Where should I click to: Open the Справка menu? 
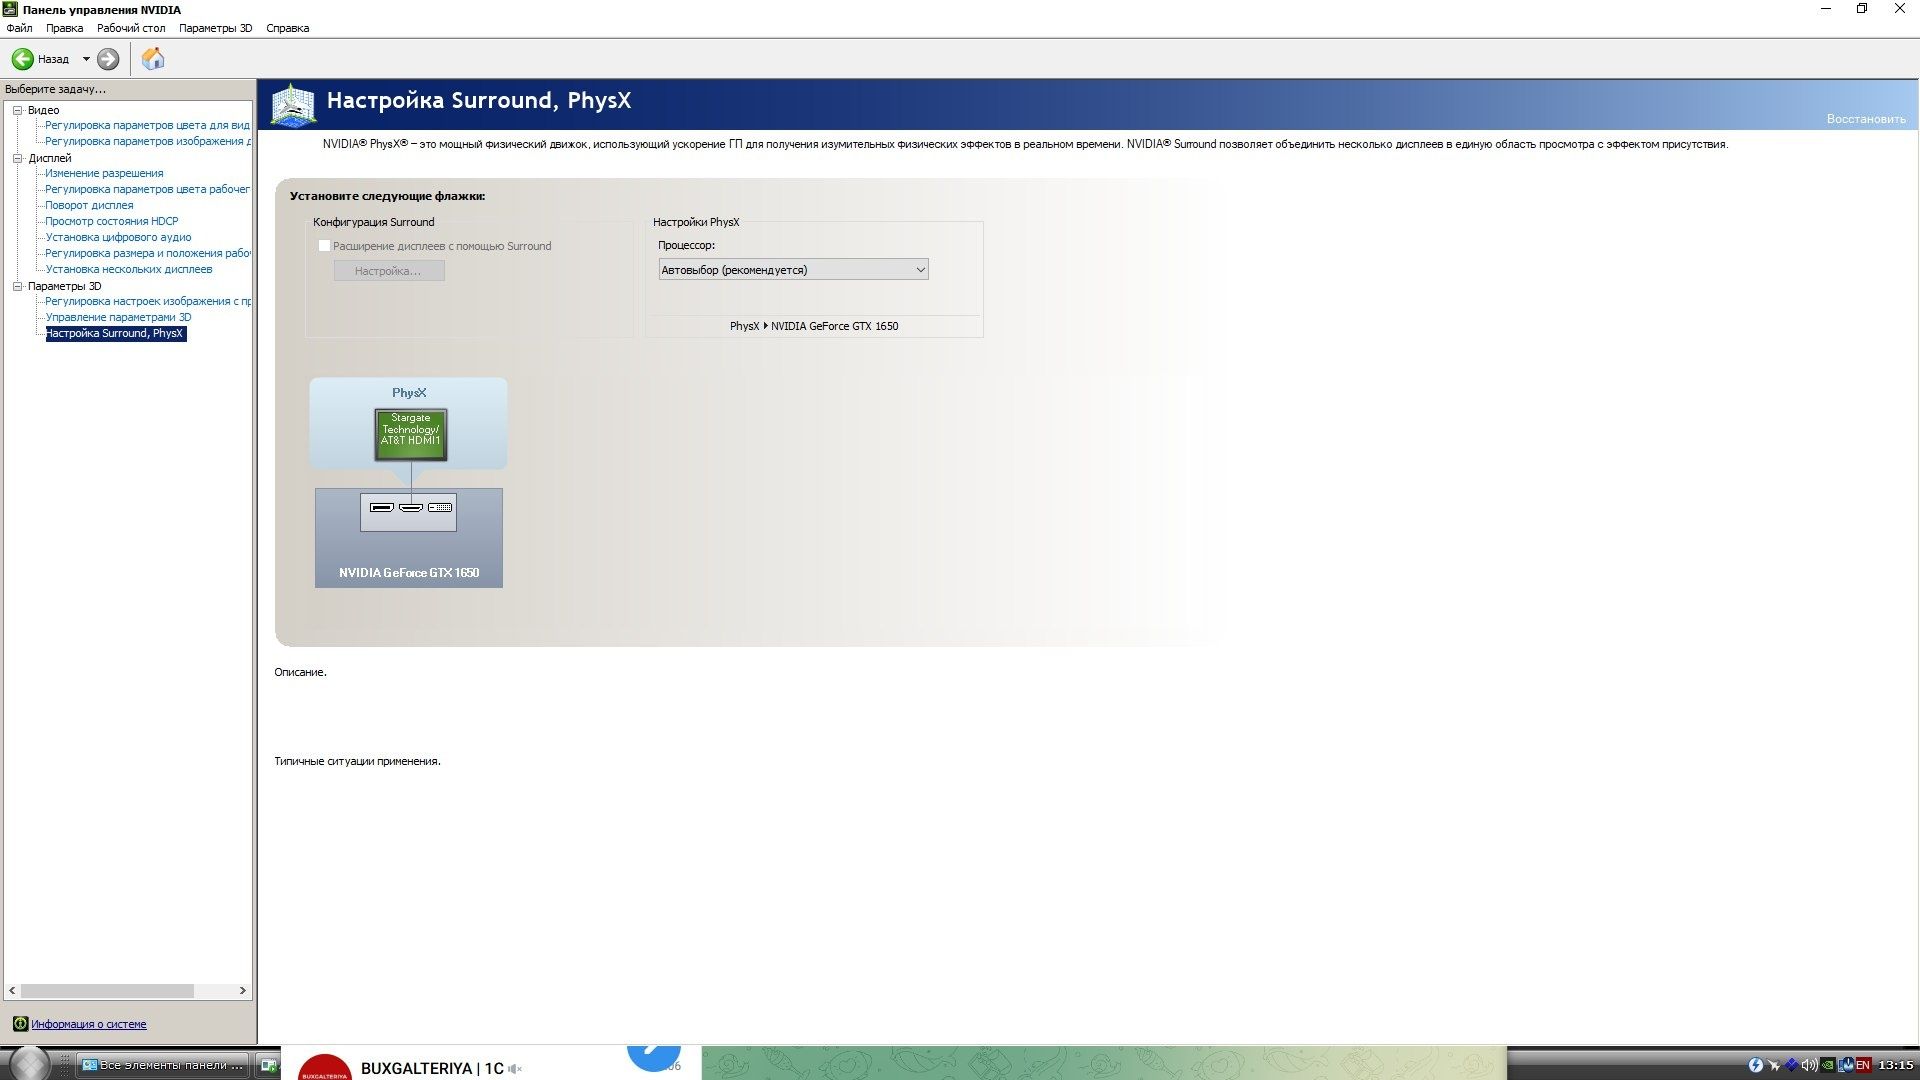click(287, 28)
